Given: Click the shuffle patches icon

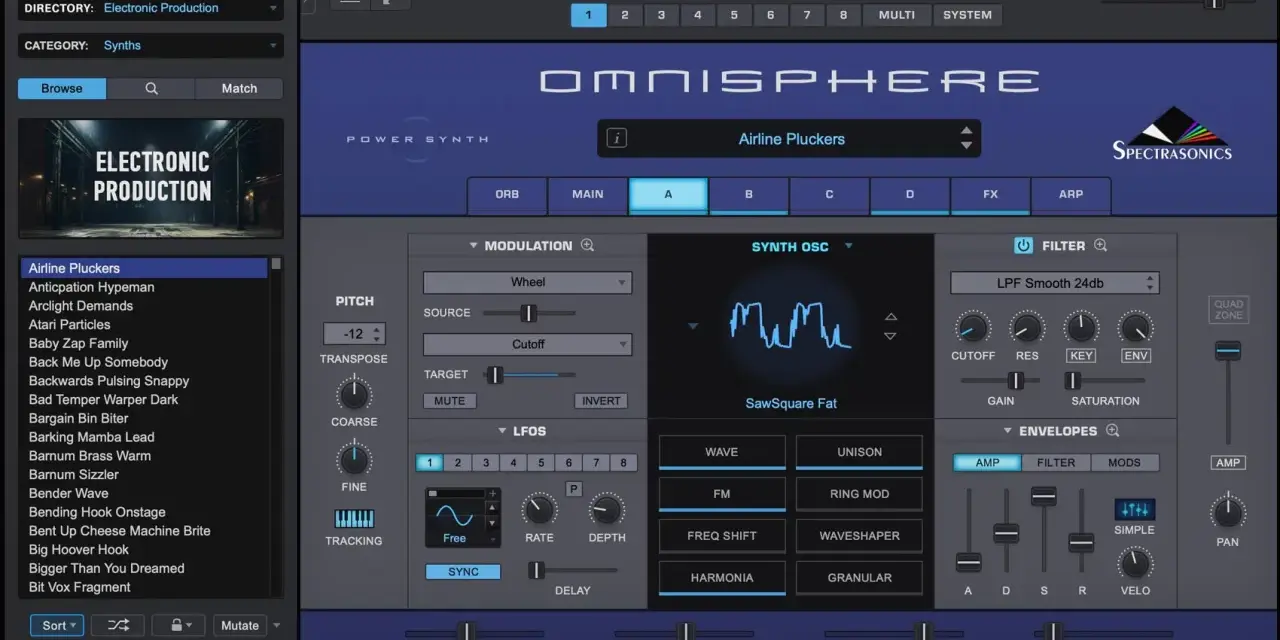Looking at the screenshot, I should pos(118,625).
